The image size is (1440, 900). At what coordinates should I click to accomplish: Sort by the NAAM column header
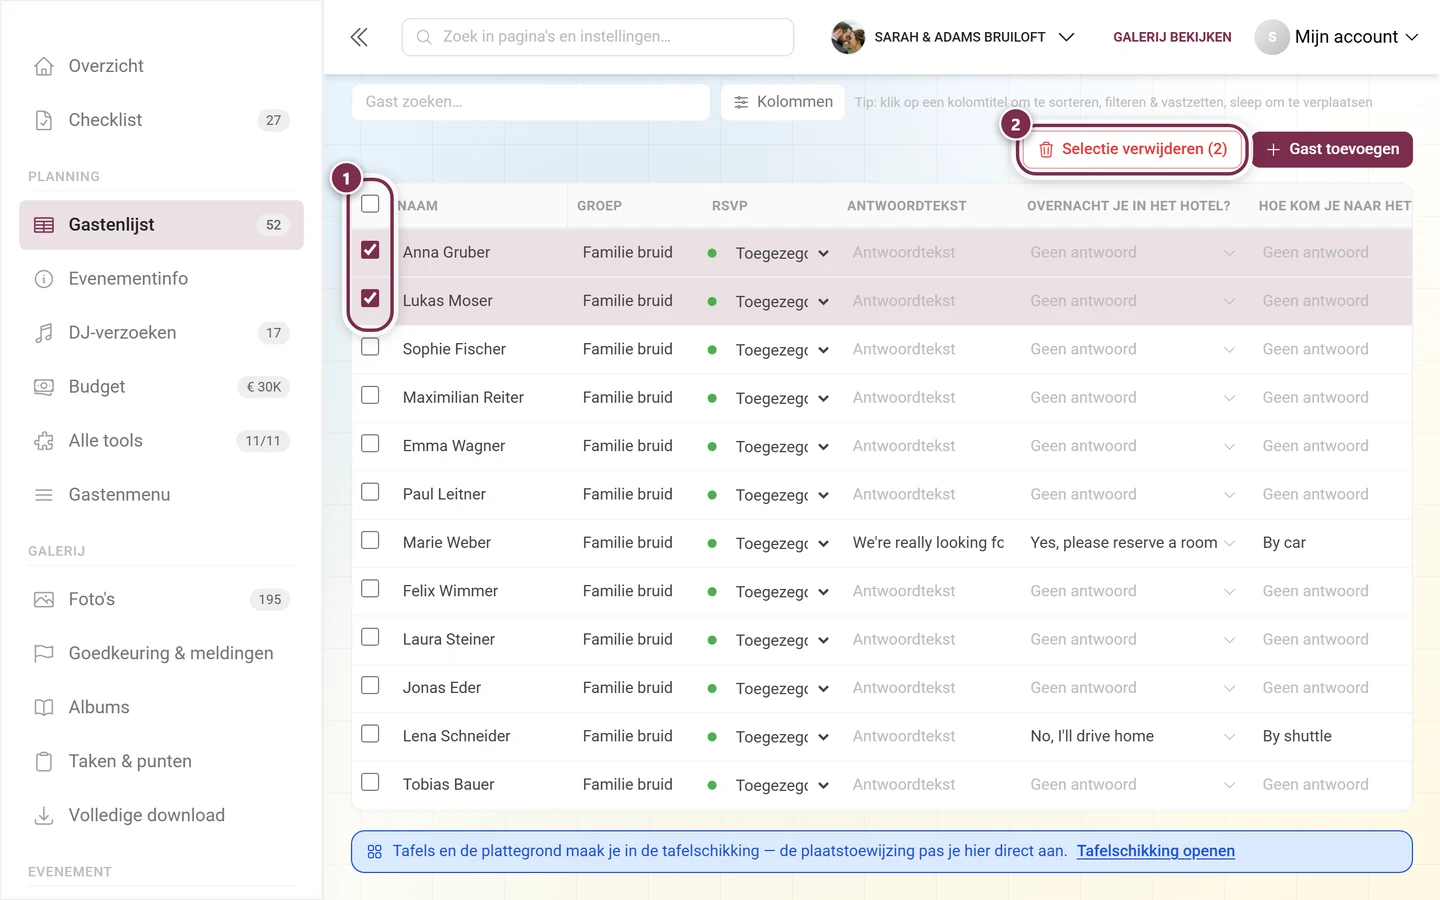pos(418,206)
